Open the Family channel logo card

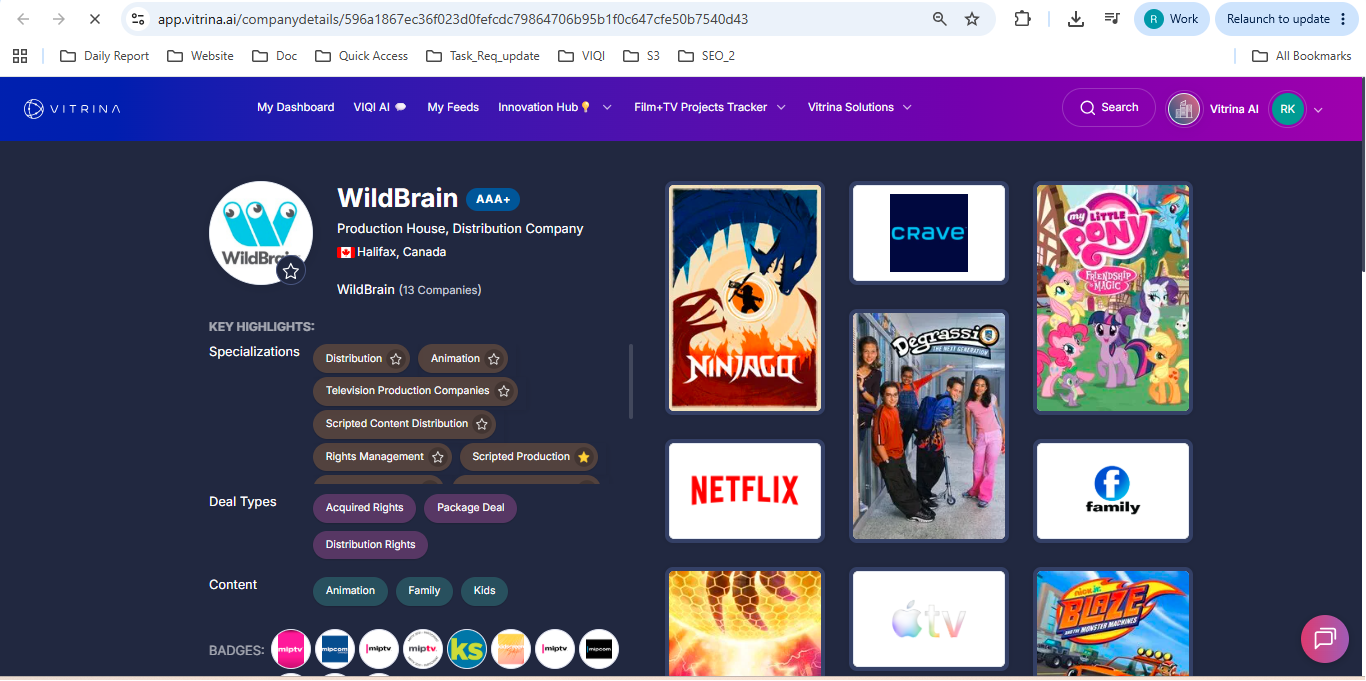pyautogui.click(x=1113, y=491)
